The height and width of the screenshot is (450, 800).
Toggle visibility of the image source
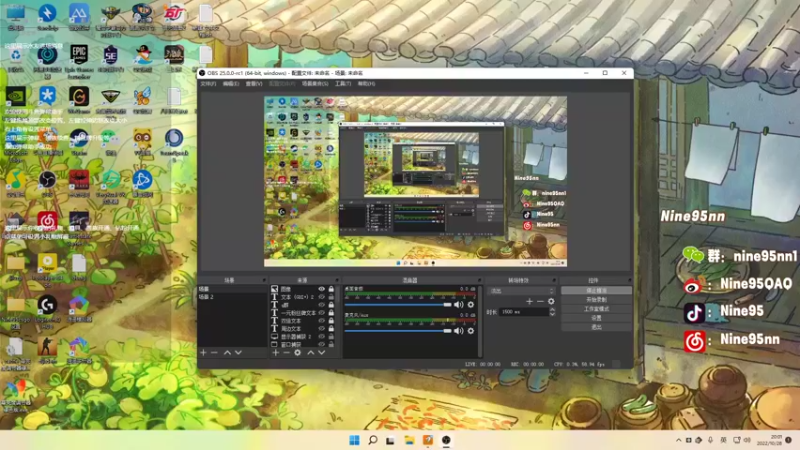tap(321, 289)
